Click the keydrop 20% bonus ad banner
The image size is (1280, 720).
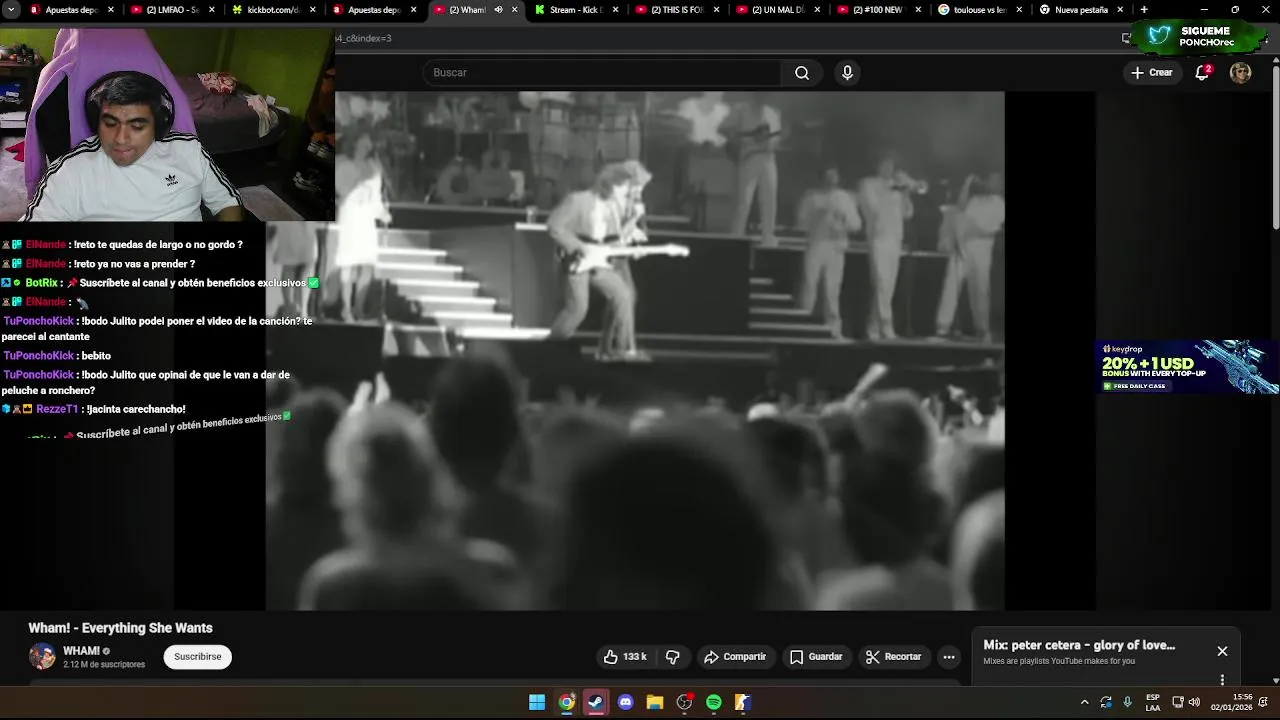pyautogui.click(x=1188, y=367)
